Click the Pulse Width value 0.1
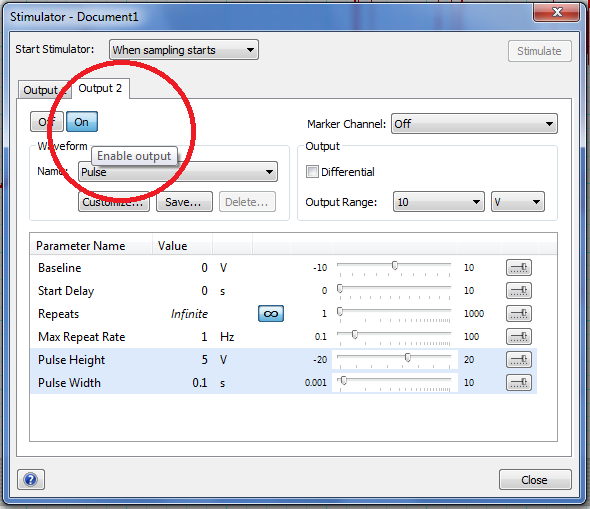 point(200,383)
